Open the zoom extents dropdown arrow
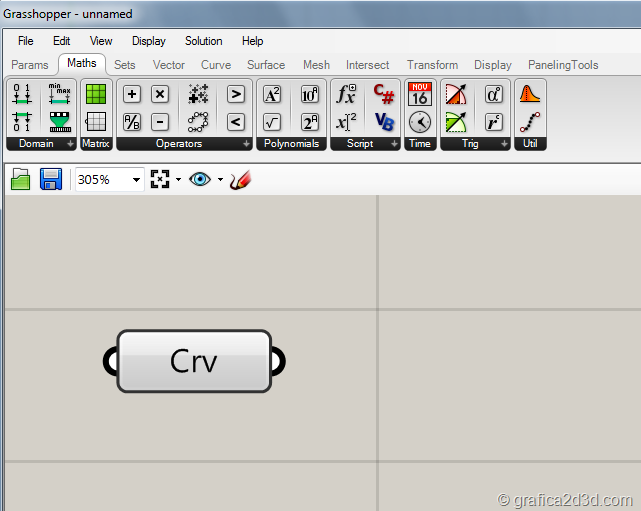The width and height of the screenshot is (641, 511). point(178,181)
